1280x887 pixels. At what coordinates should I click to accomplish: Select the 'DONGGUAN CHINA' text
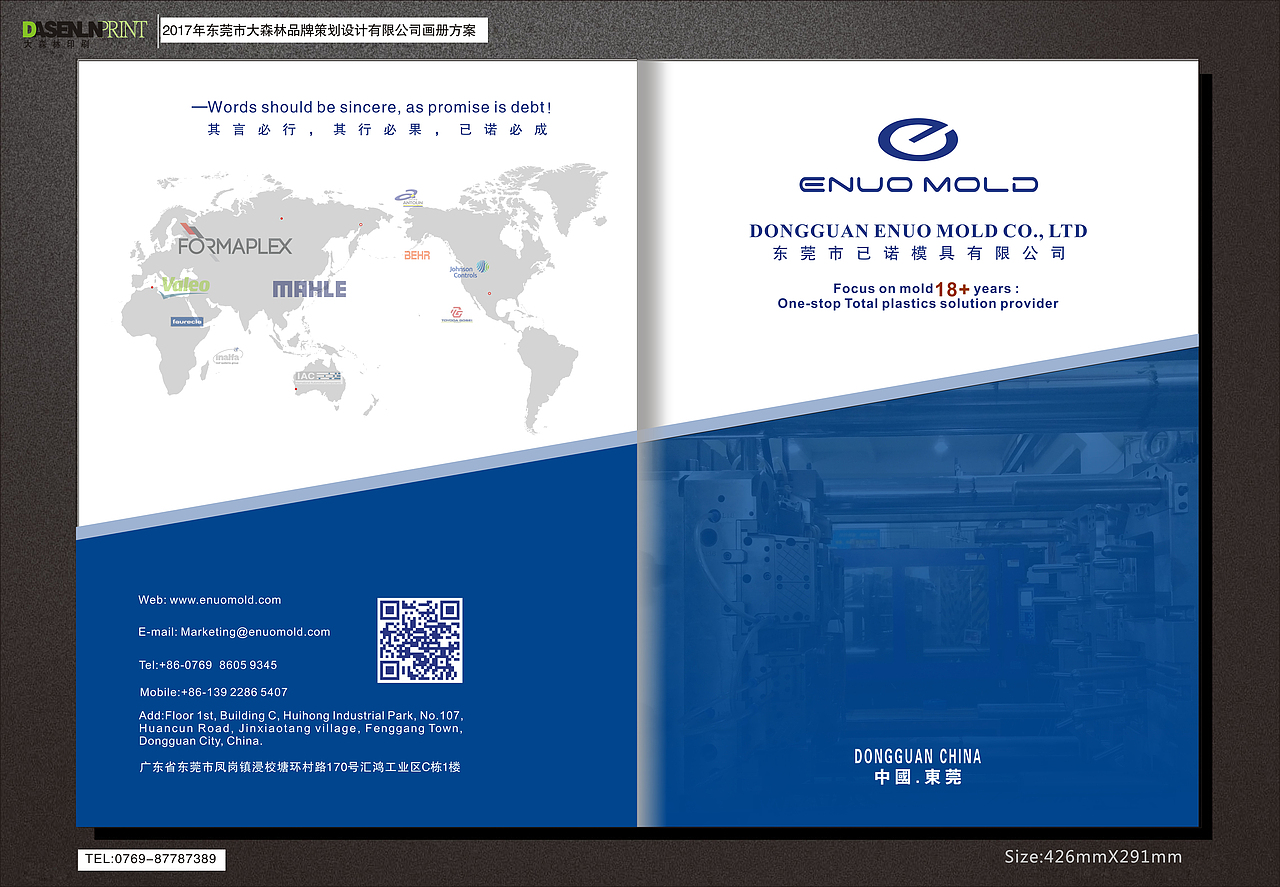[918, 756]
